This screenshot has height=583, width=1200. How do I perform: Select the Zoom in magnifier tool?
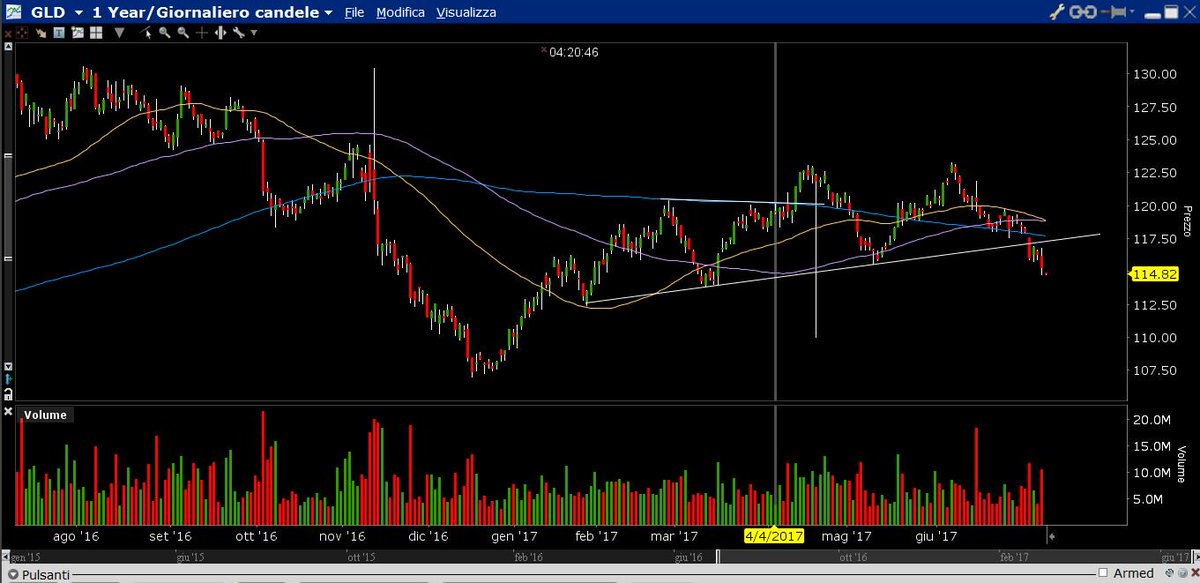coord(163,33)
